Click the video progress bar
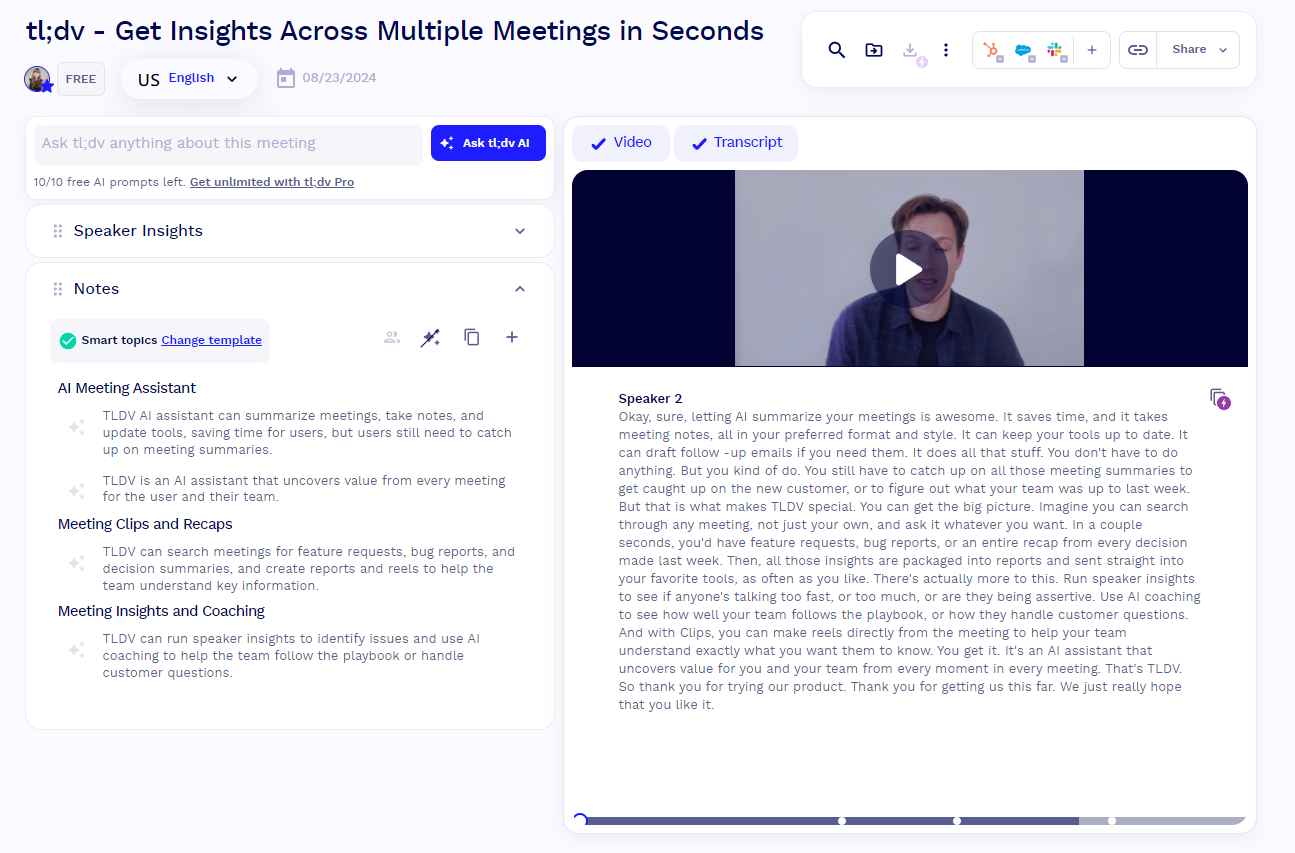The height and width of the screenshot is (853, 1295). pos(910,821)
